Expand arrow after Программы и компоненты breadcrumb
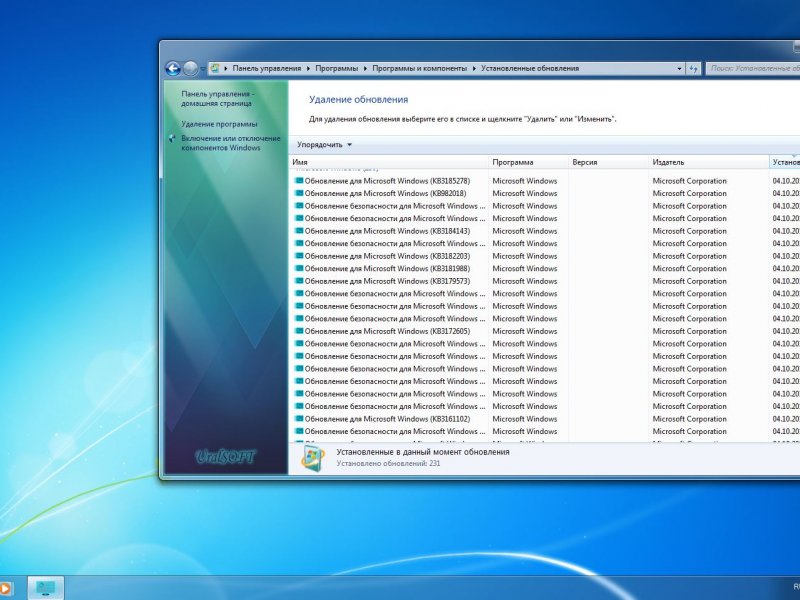 [474, 68]
